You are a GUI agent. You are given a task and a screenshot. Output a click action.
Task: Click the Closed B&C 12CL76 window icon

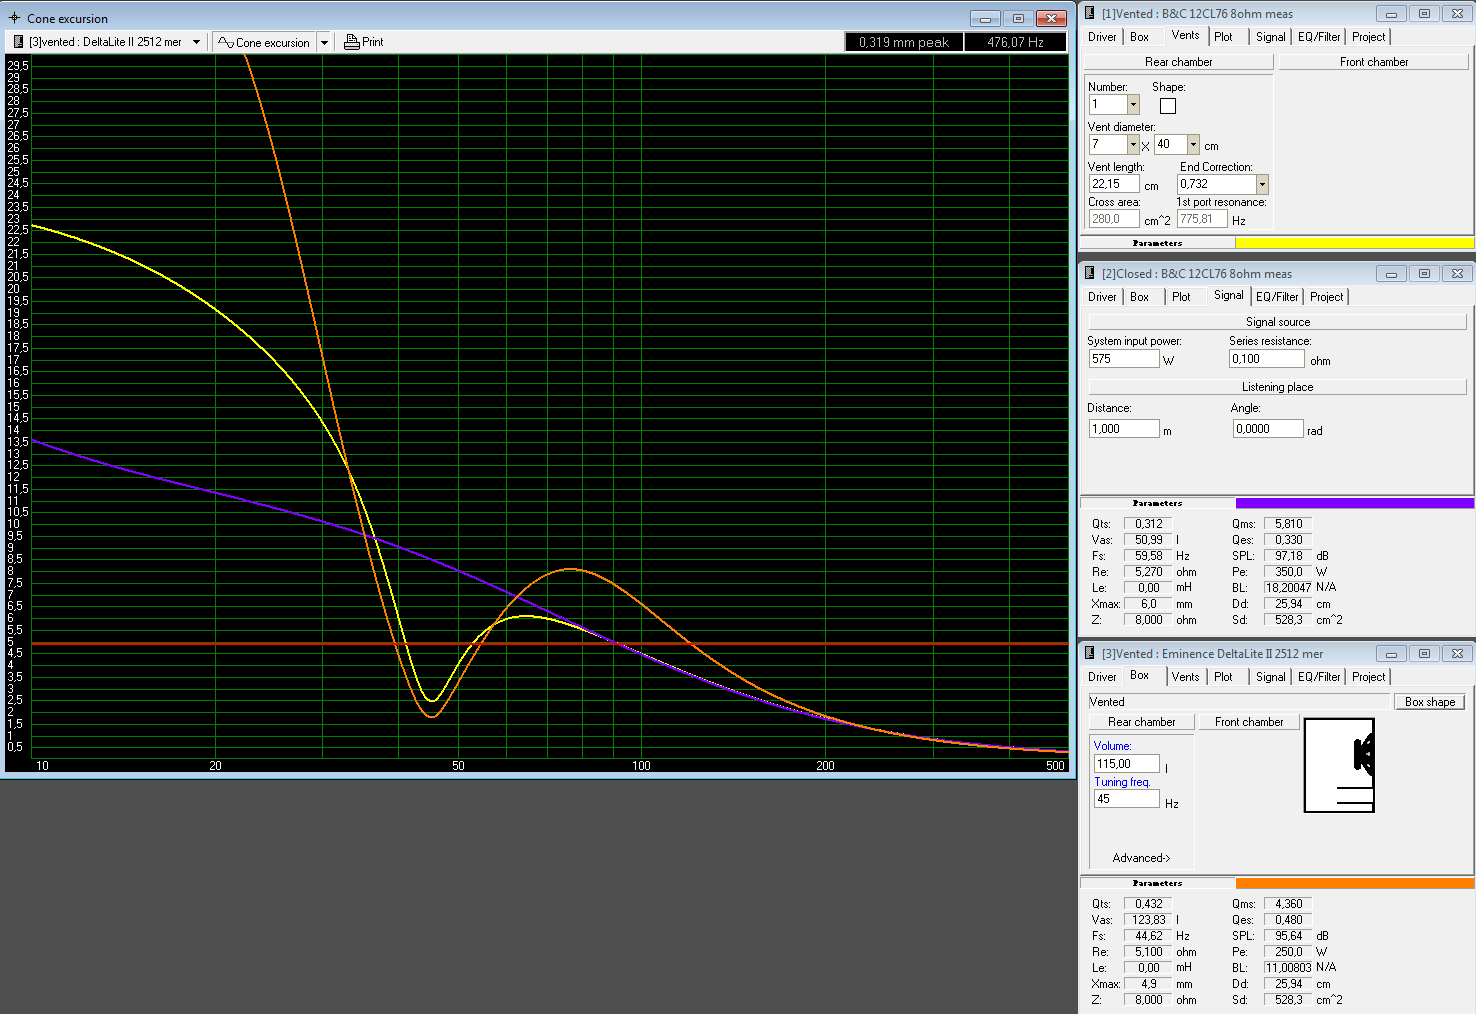point(1089,273)
